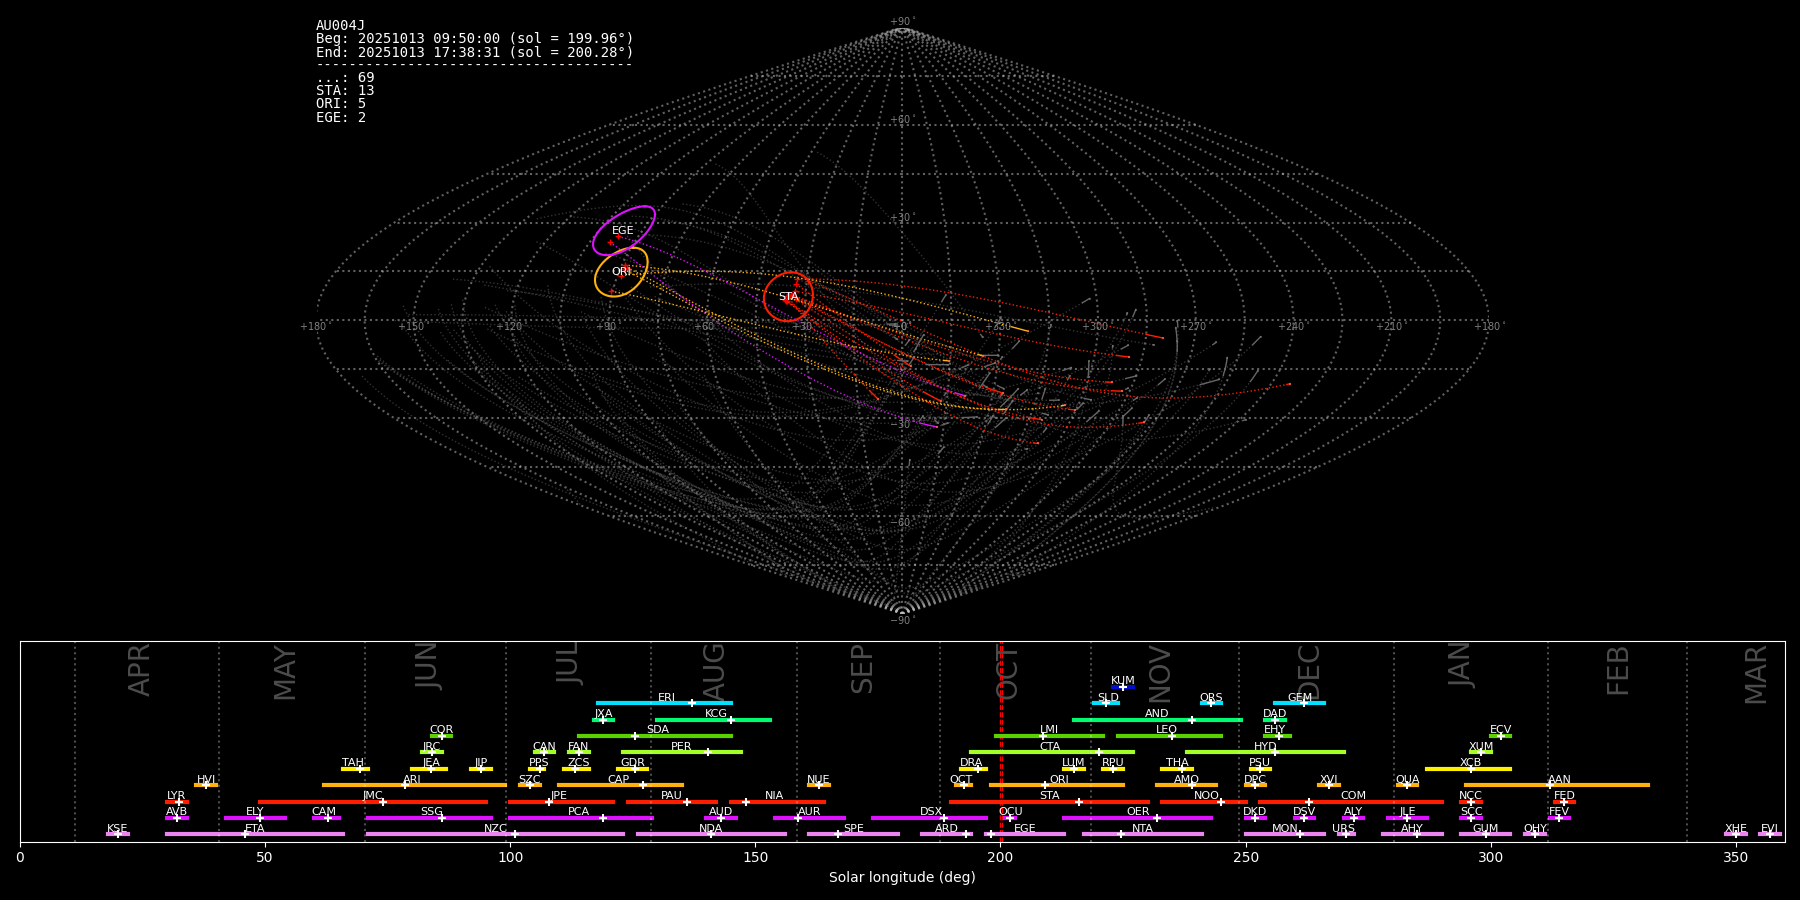Click the COM shower label

(x=1353, y=796)
